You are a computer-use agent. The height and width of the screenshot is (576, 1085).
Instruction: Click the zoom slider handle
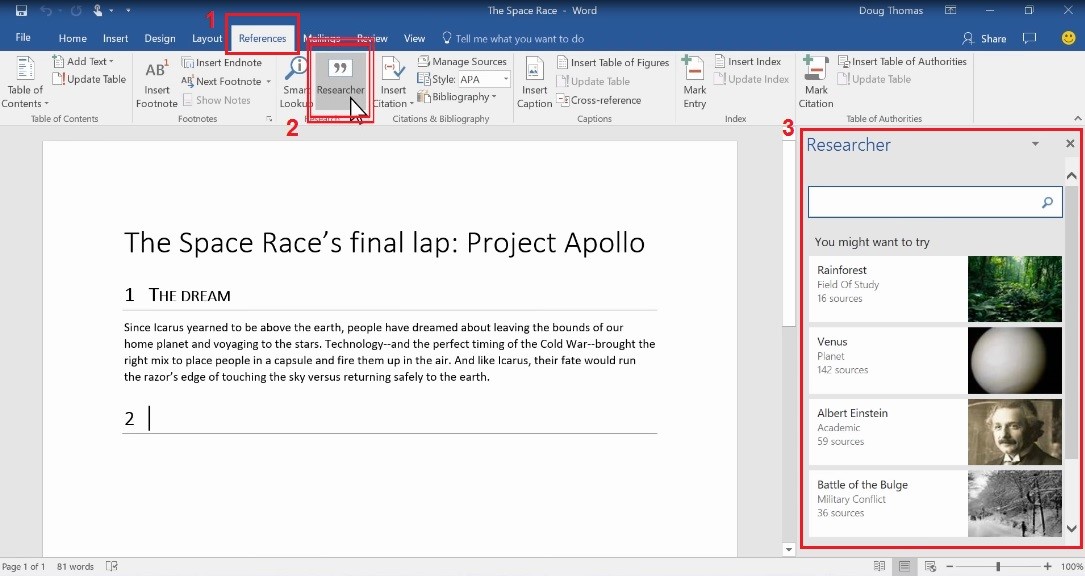(x=998, y=566)
